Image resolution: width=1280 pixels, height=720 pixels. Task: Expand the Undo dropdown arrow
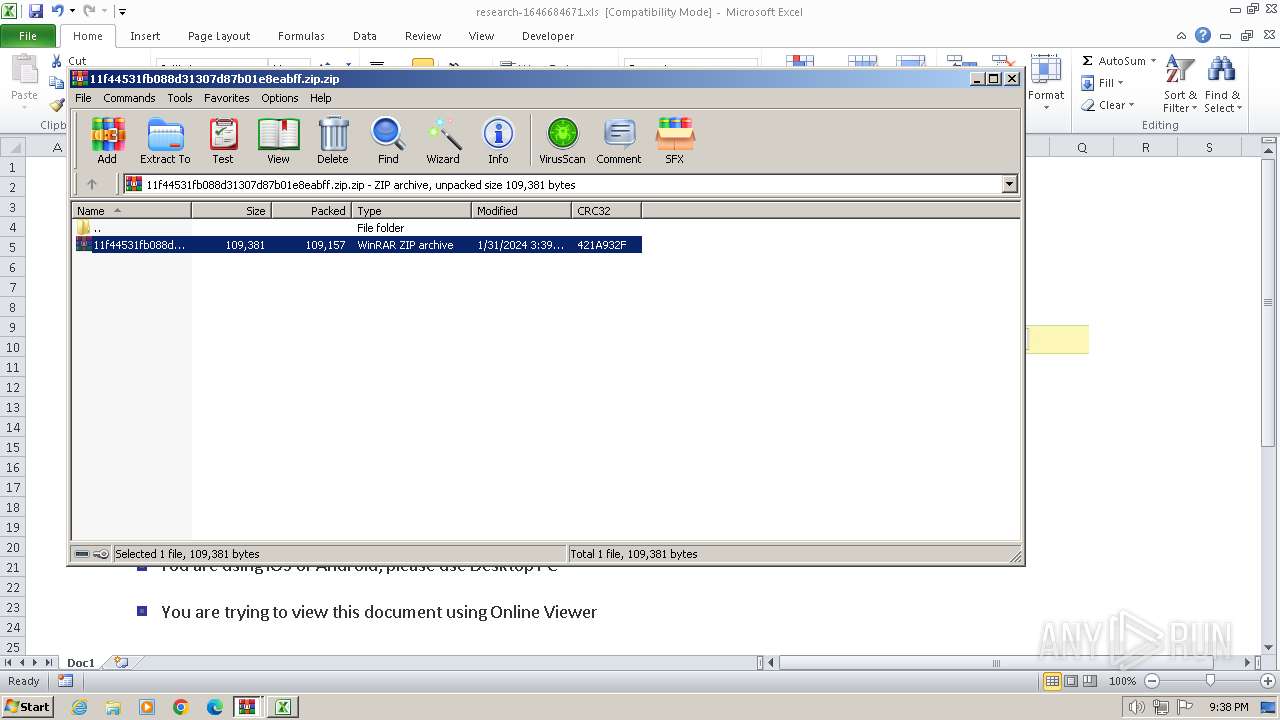pos(72,11)
